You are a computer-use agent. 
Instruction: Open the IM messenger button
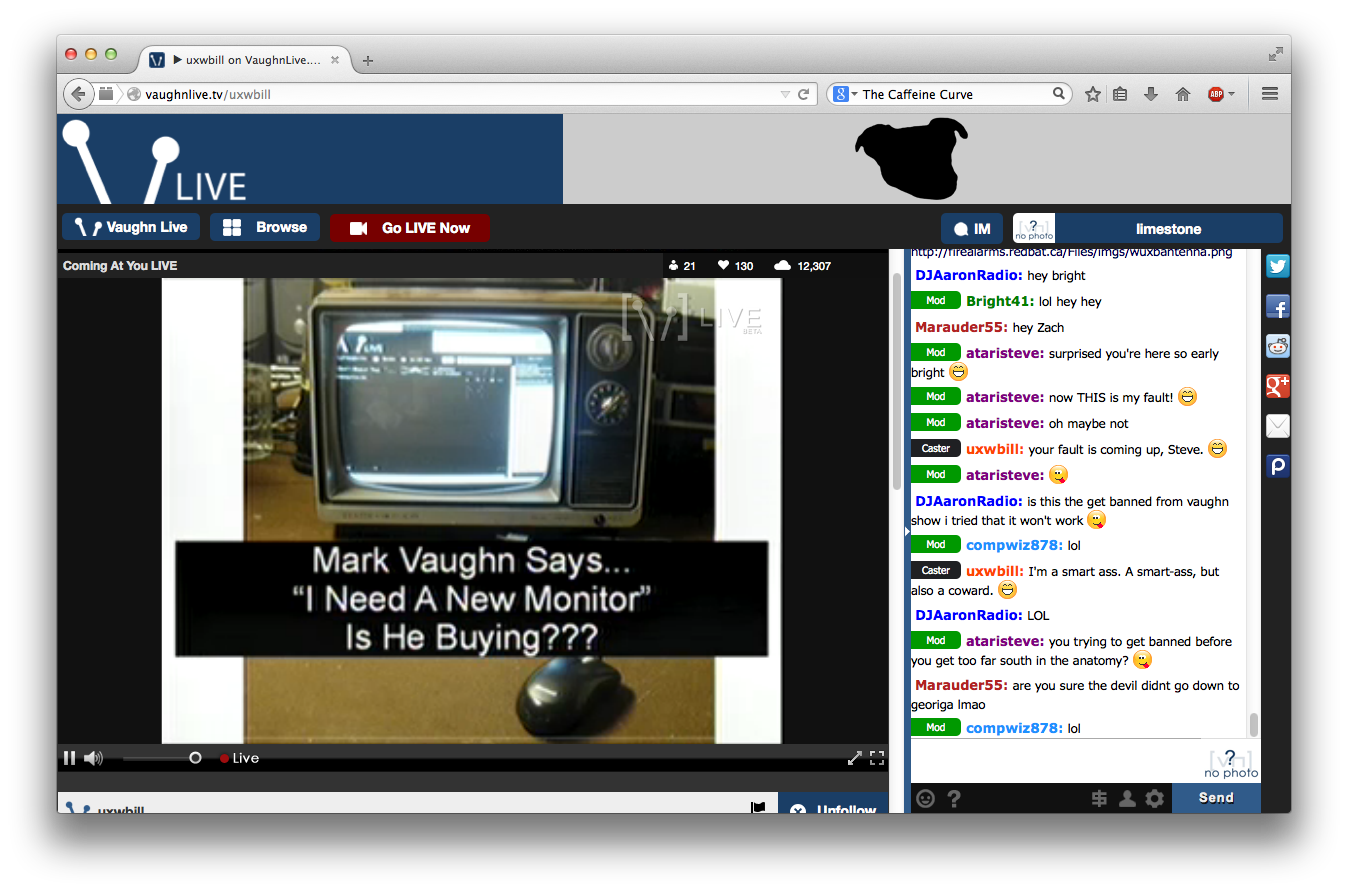coord(972,228)
